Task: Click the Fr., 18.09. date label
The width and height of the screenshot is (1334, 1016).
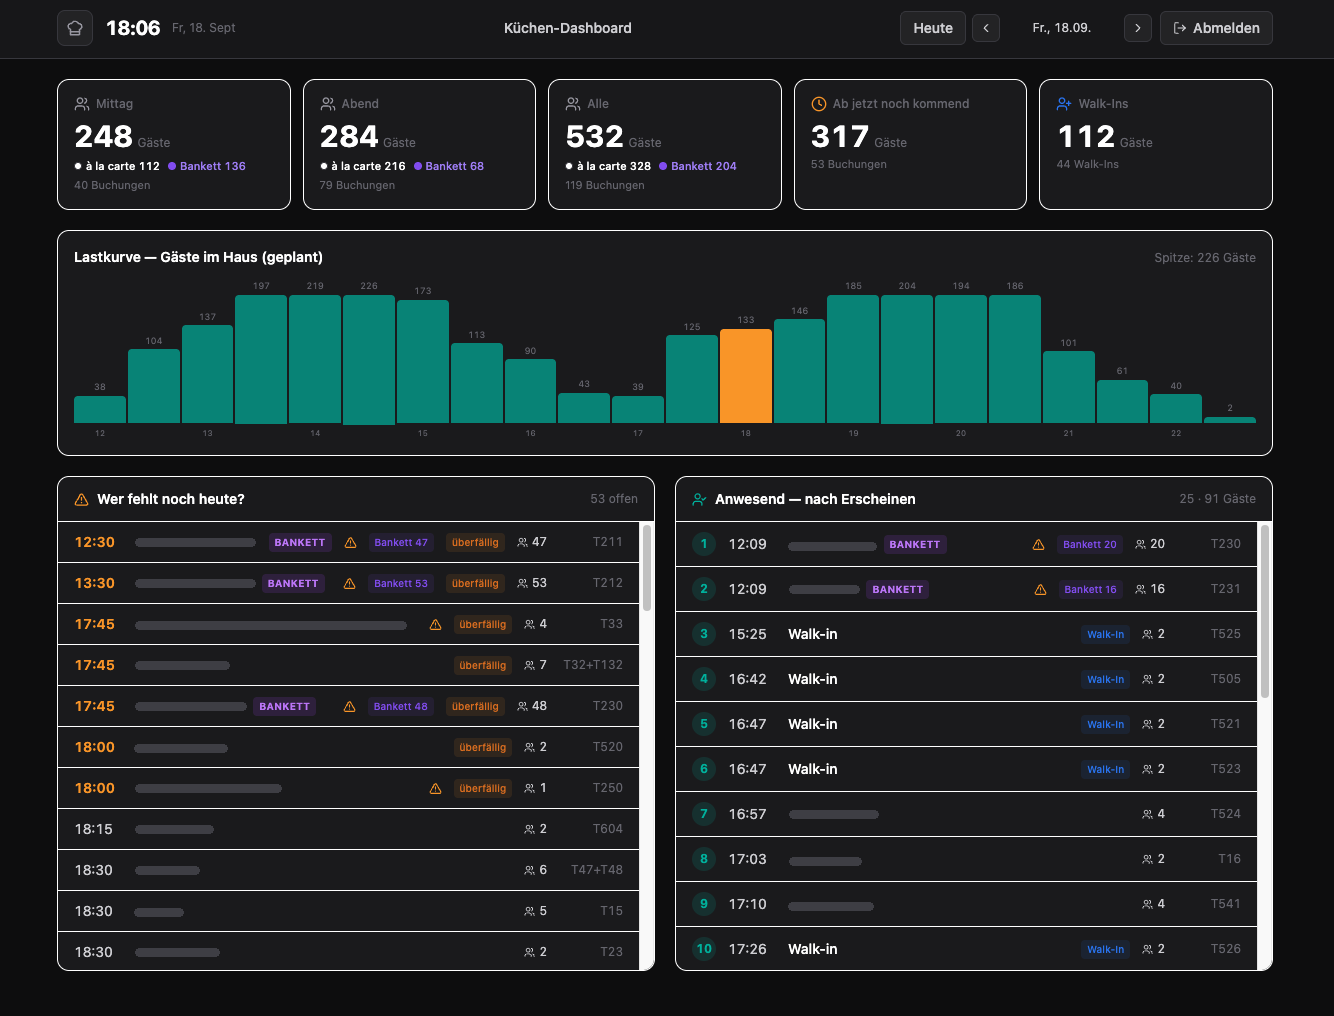Action: pos(1061,28)
